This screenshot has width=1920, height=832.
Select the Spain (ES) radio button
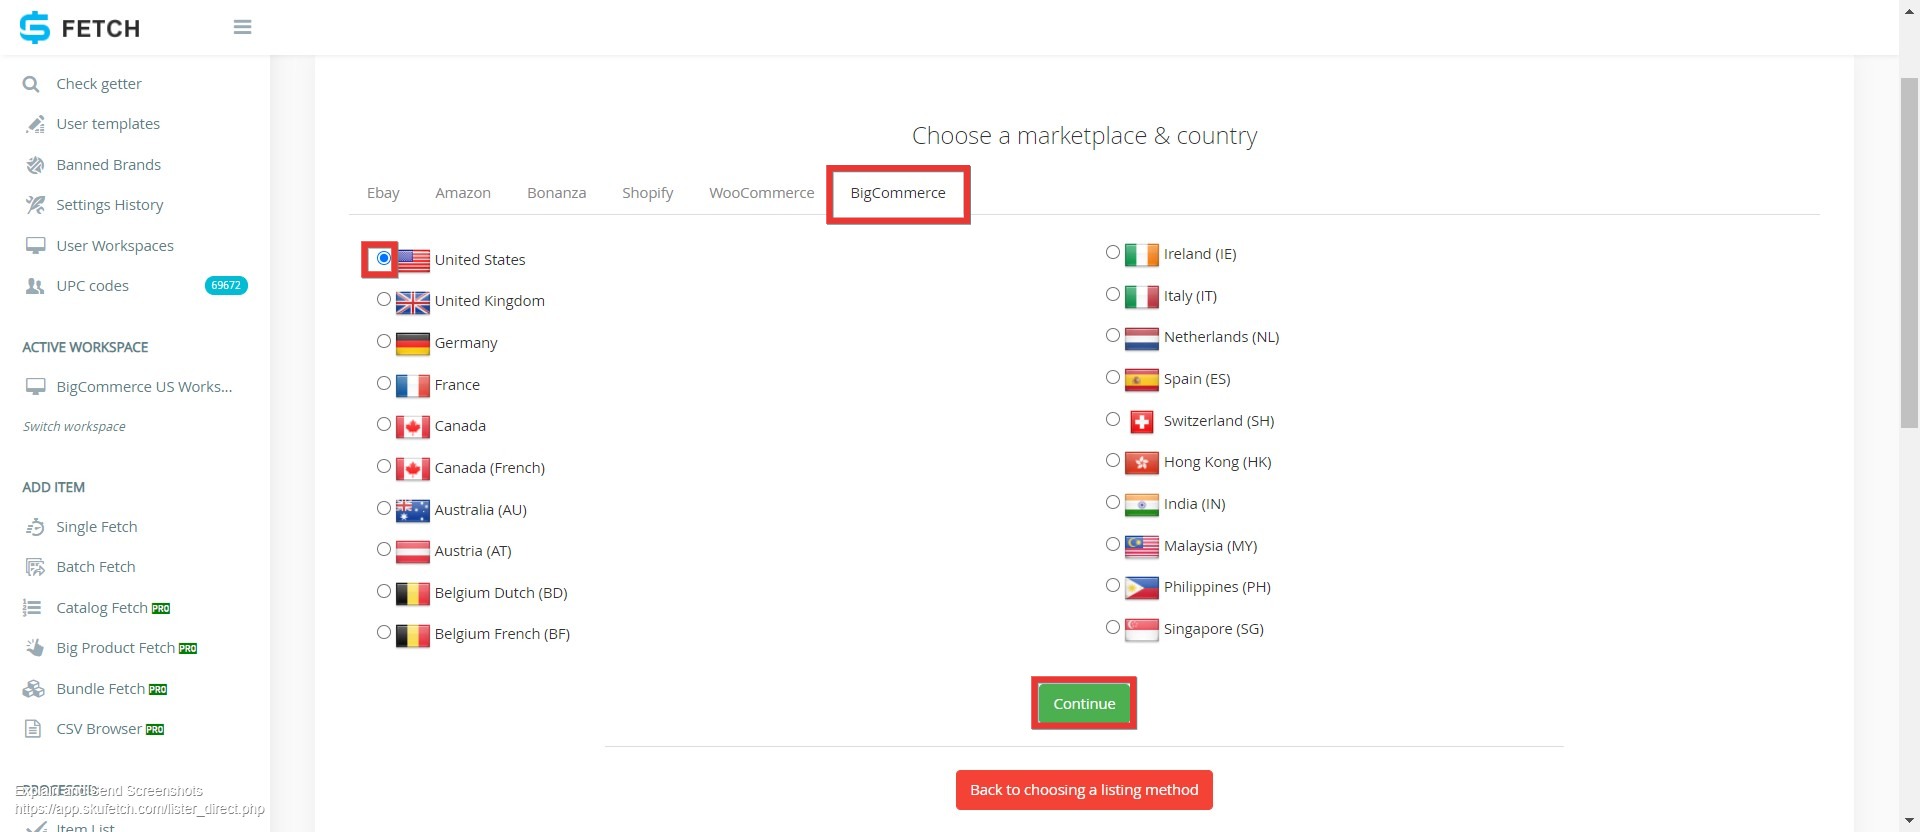(x=1113, y=377)
